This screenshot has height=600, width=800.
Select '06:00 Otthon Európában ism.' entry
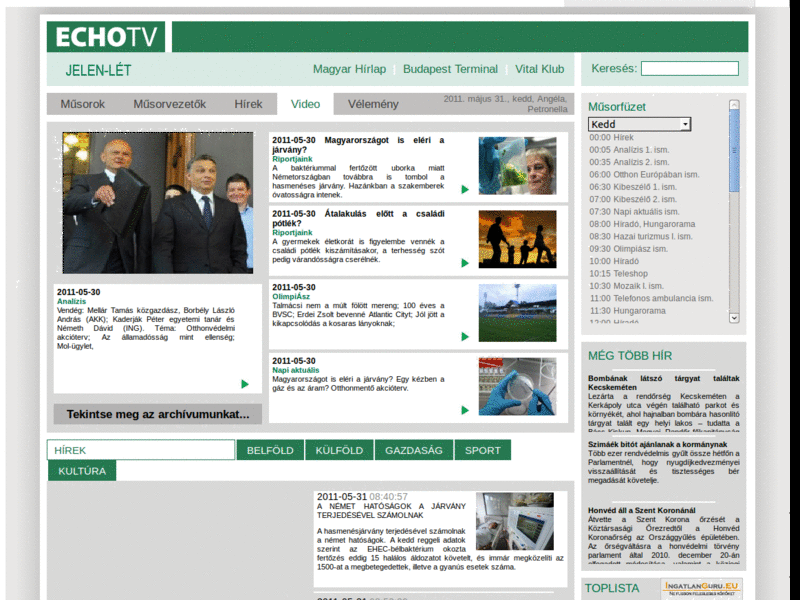644,174
